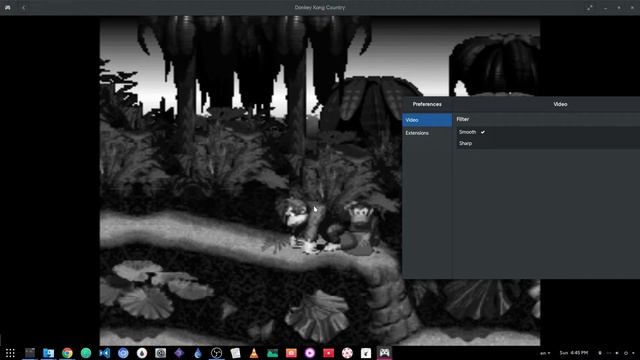
Task: Choose the Smooth video filter
Action: [548, 132]
